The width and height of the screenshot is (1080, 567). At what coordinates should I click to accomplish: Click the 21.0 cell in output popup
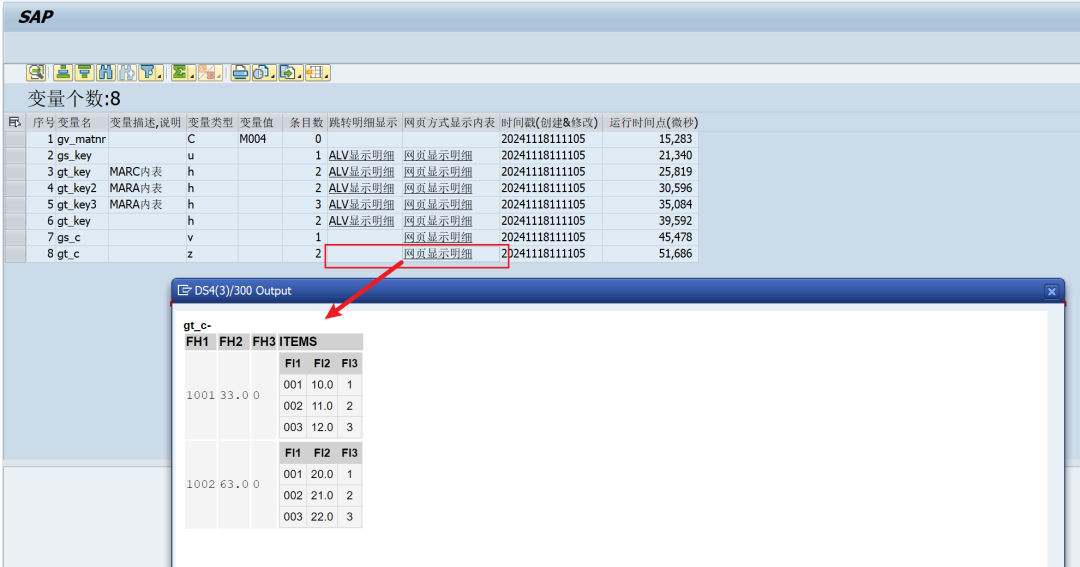click(x=322, y=495)
